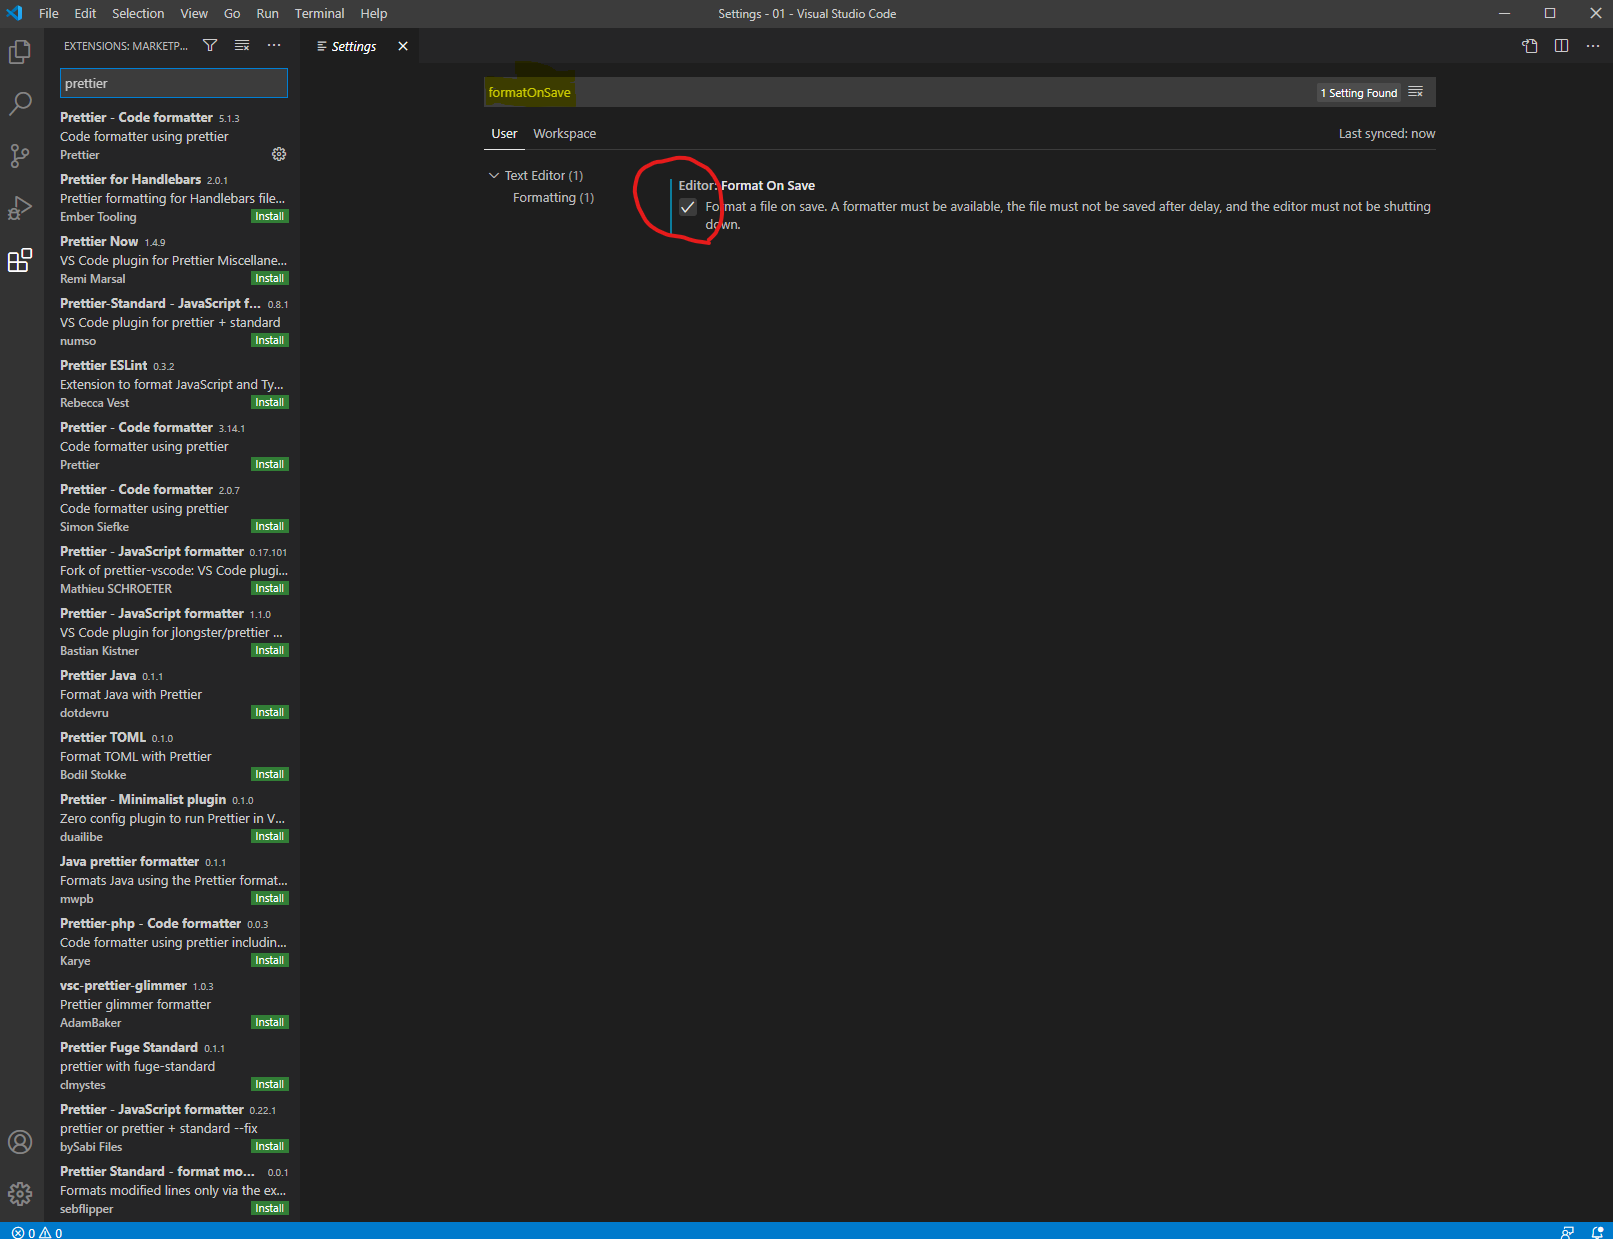Clear extensions search results icon
The width and height of the screenshot is (1613, 1239).
click(242, 45)
